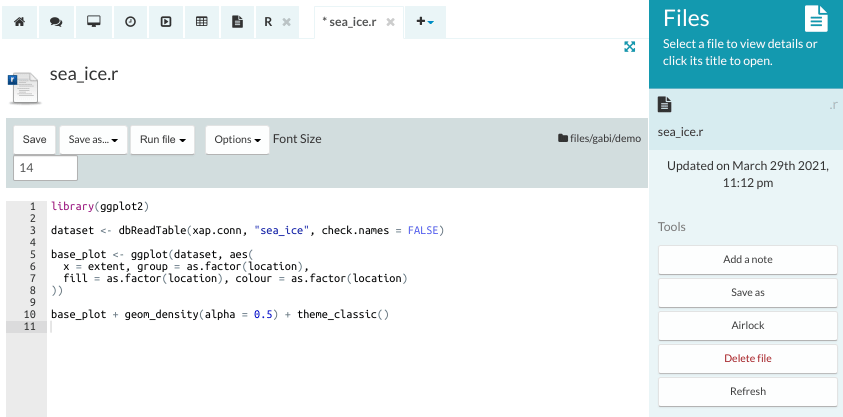The height and width of the screenshot is (417, 843).
Task: Open the Options dropdown menu
Action: coord(237,140)
